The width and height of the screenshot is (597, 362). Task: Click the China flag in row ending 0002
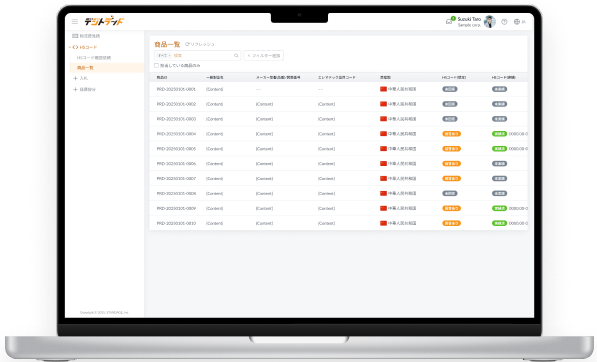[383, 104]
